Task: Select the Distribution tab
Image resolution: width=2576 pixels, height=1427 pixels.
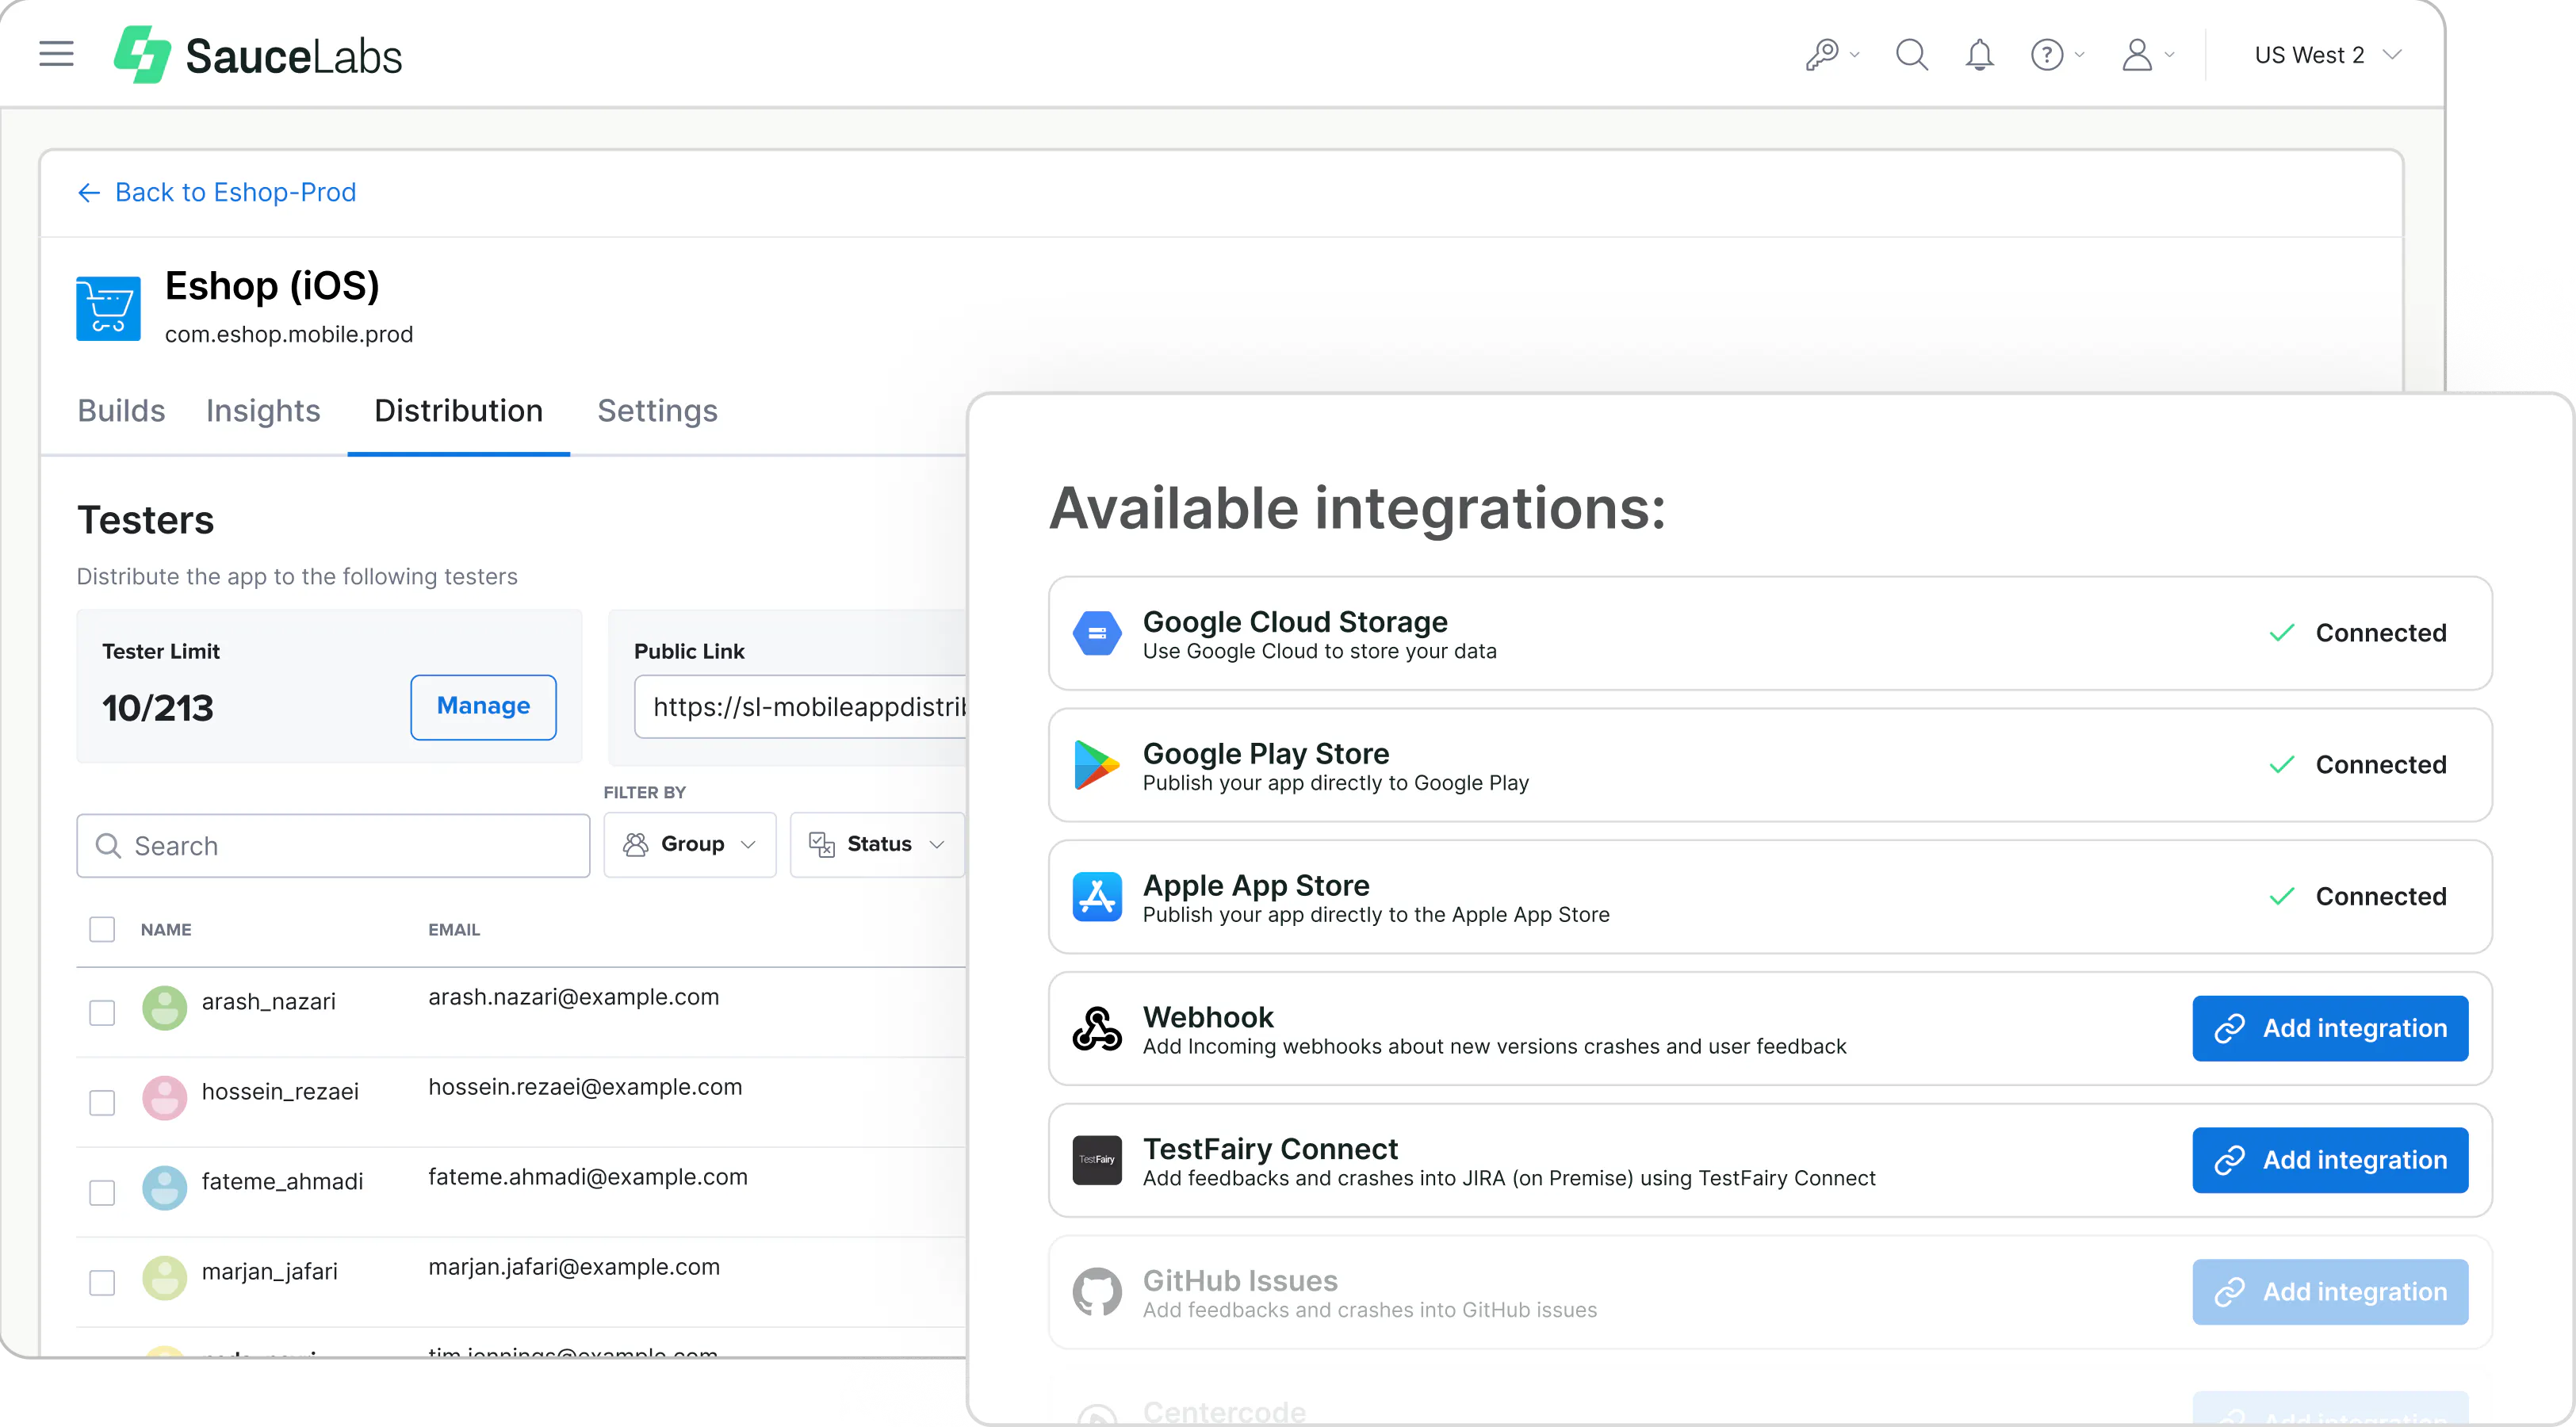Action: point(458,411)
